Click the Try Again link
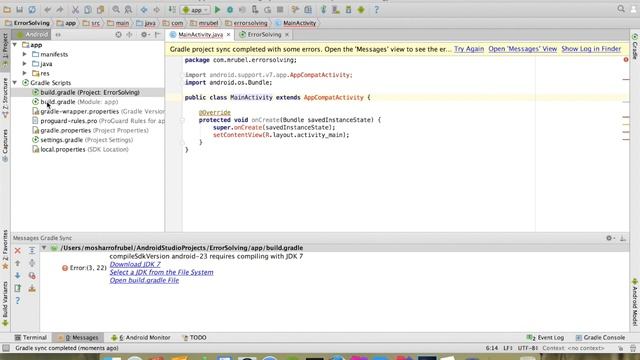The width and height of the screenshot is (640, 360). pos(469,49)
